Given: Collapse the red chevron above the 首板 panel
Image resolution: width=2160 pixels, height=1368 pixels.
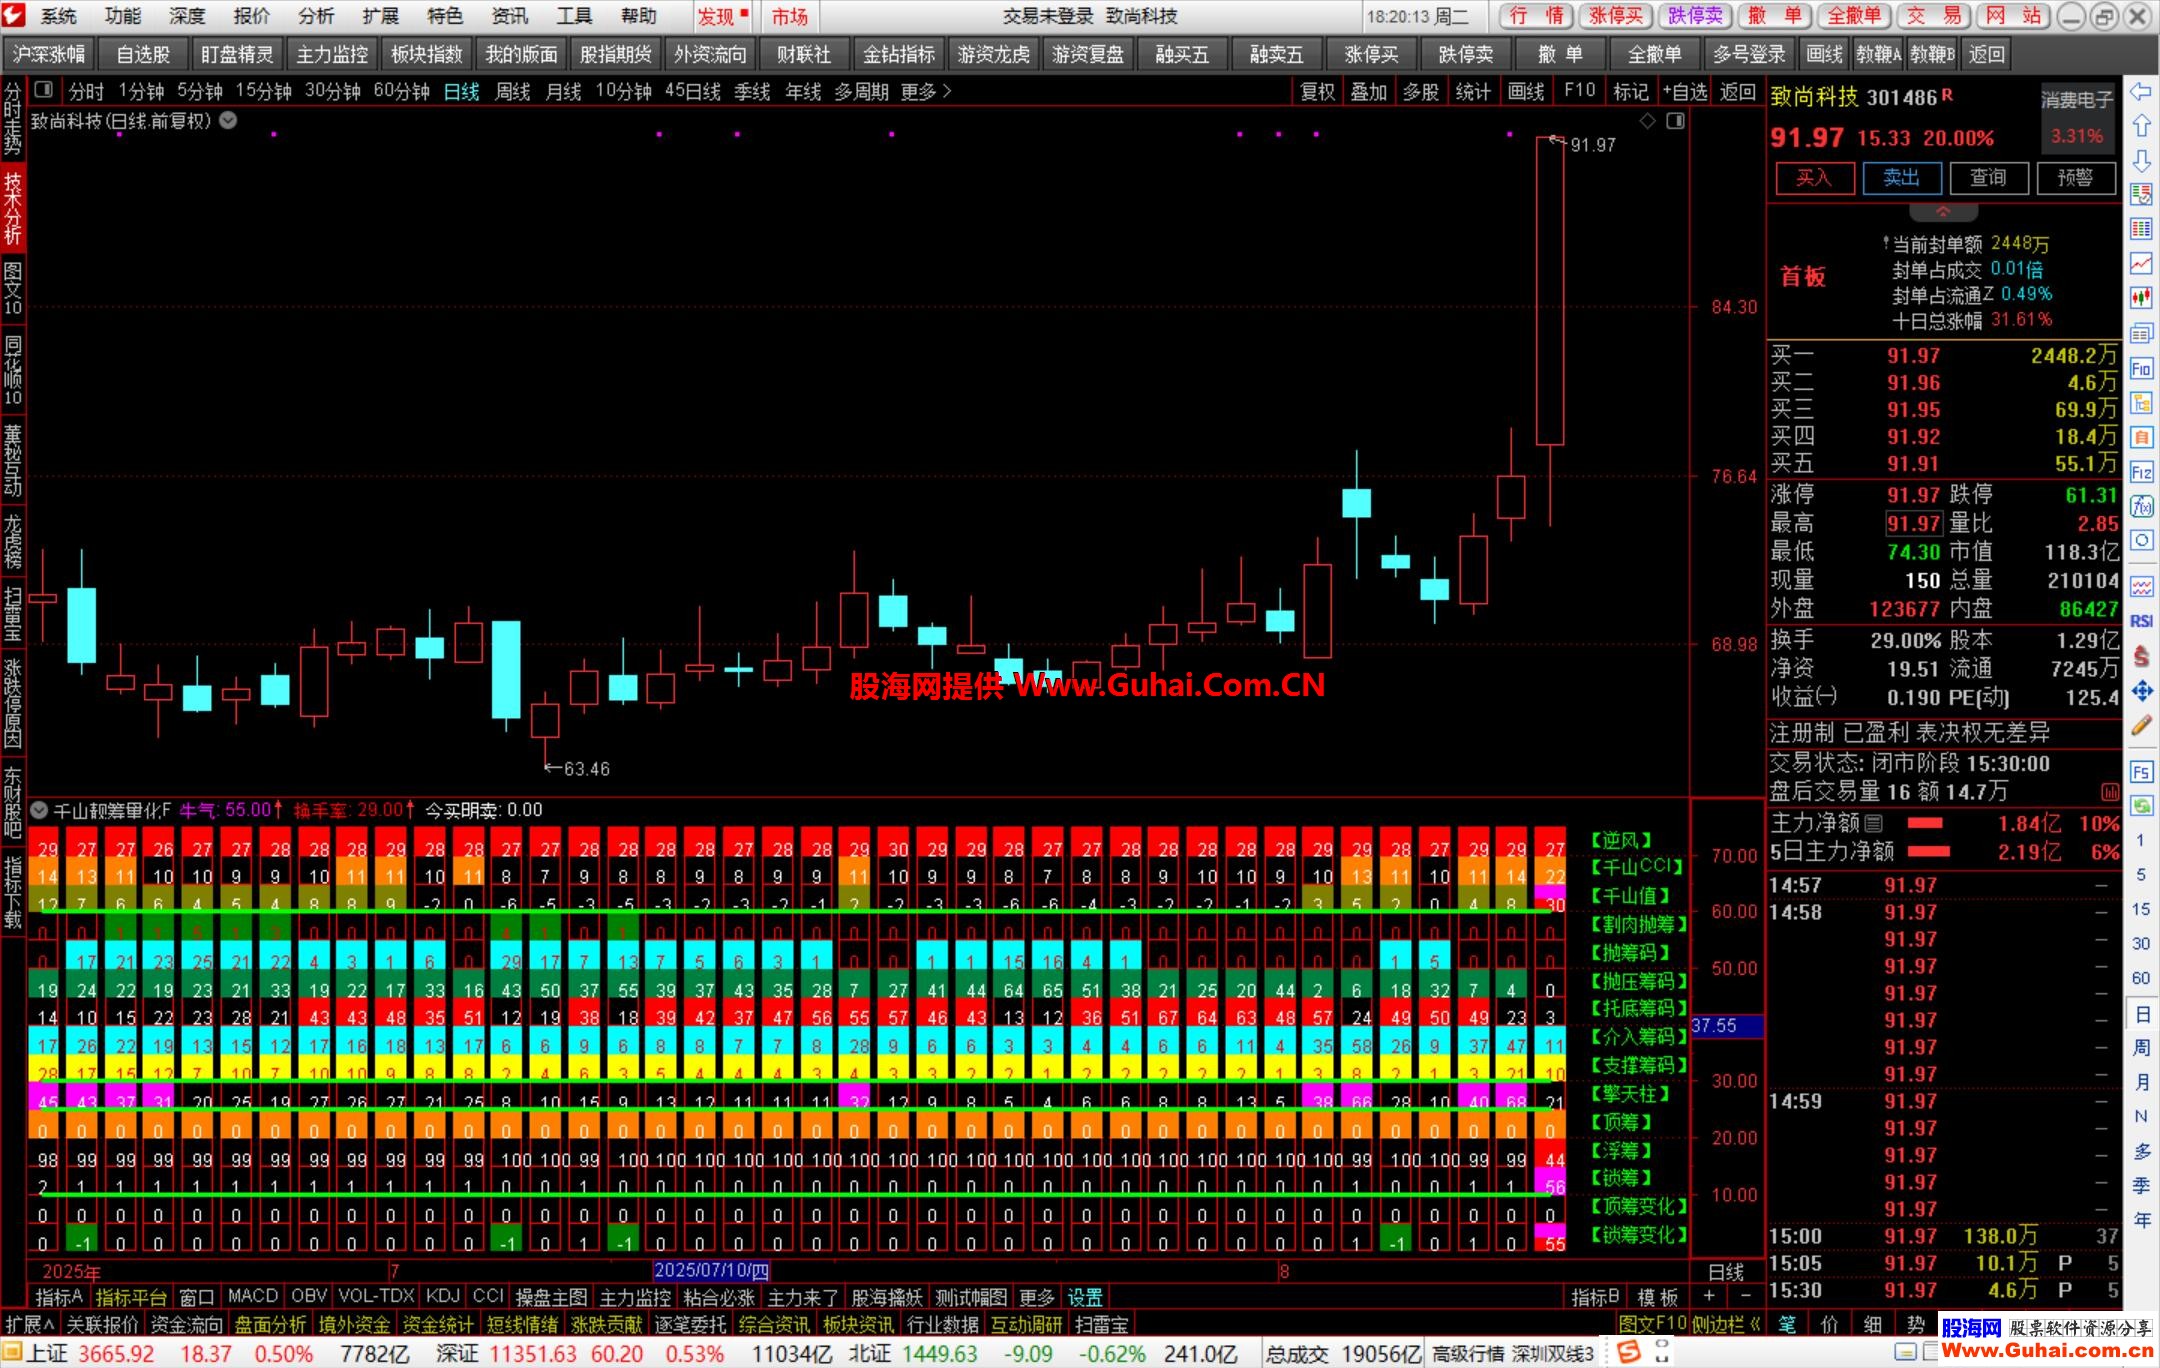Looking at the screenshot, I should (x=1943, y=212).
